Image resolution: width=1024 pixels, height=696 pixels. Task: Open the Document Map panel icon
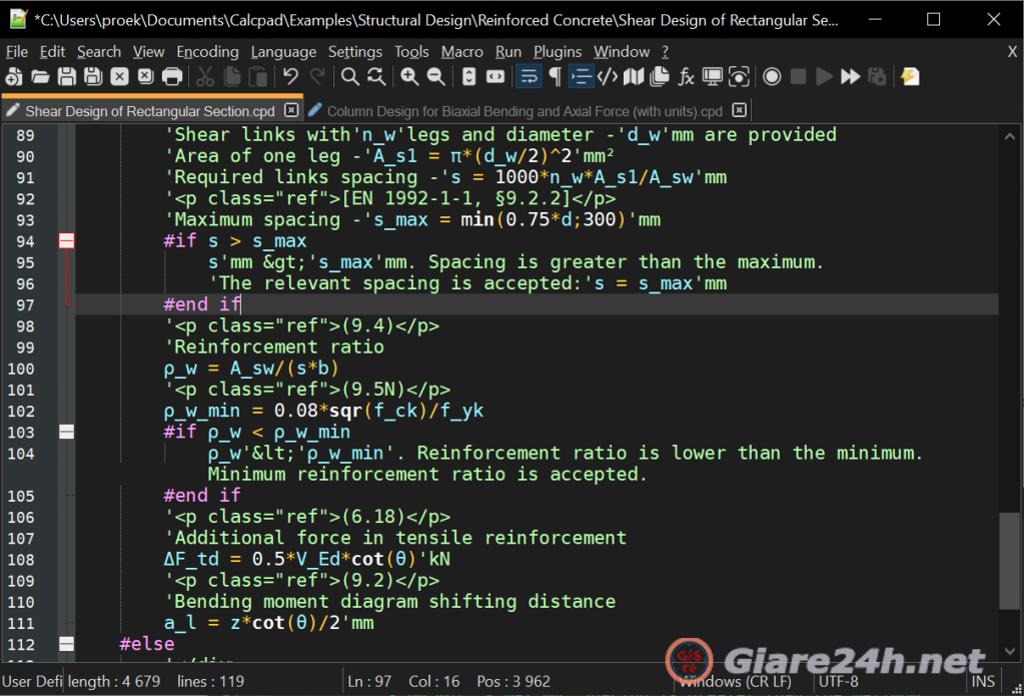click(634, 77)
